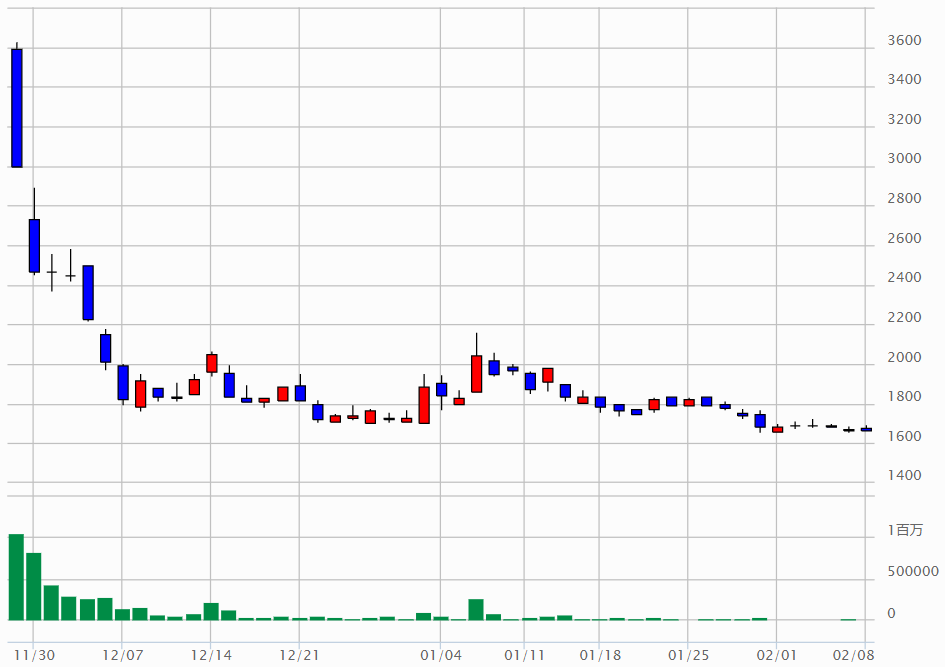This screenshot has width=945, height=667.
Task: Select the 2600 price level label
Action: coord(904,238)
